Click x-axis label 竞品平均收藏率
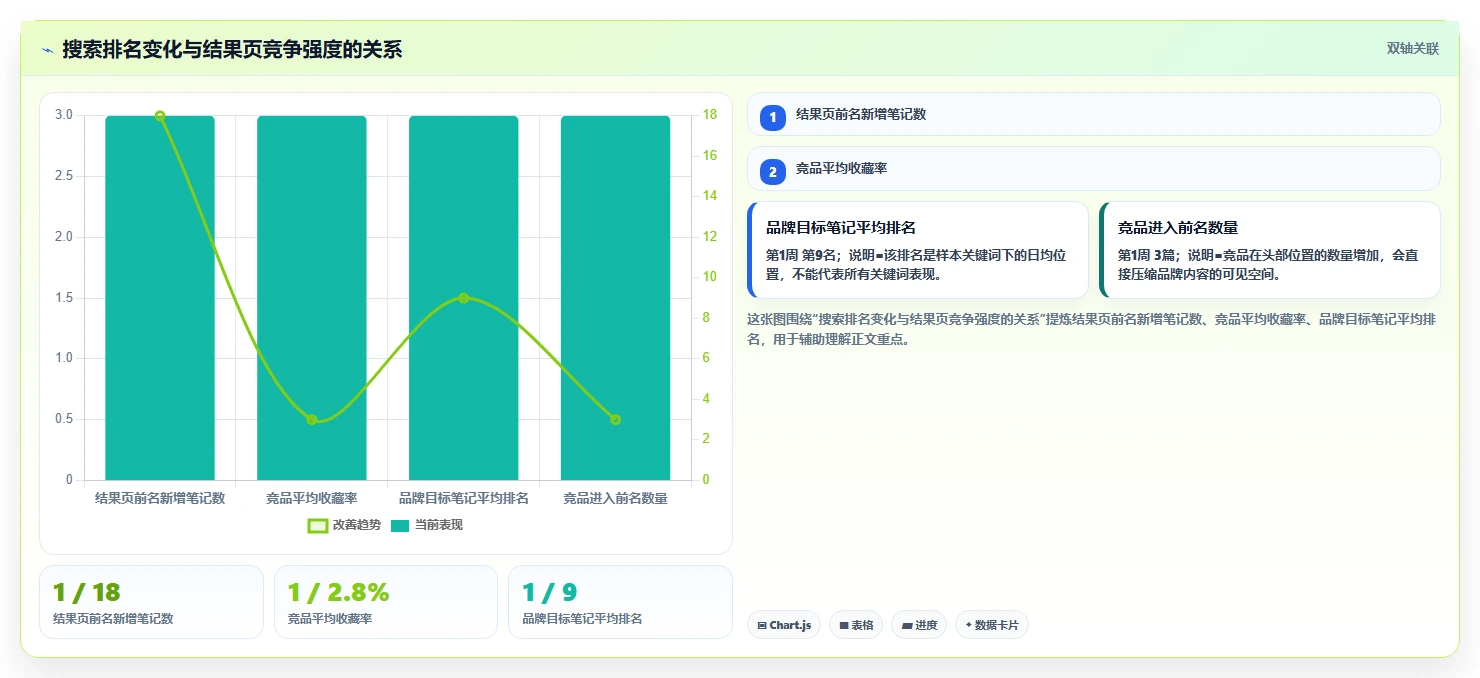The height and width of the screenshot is (678, 1480). (312, 498)
